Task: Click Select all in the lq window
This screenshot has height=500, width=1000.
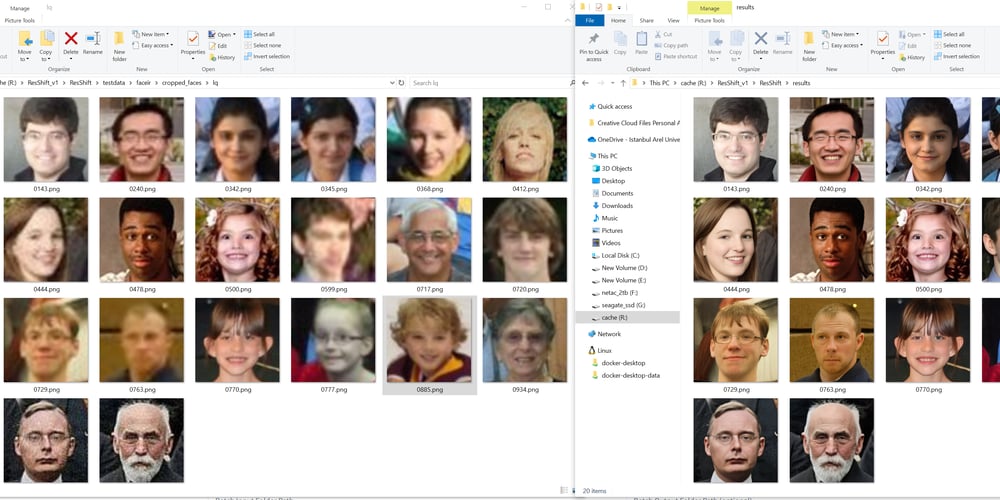Action: click(259, 34)
